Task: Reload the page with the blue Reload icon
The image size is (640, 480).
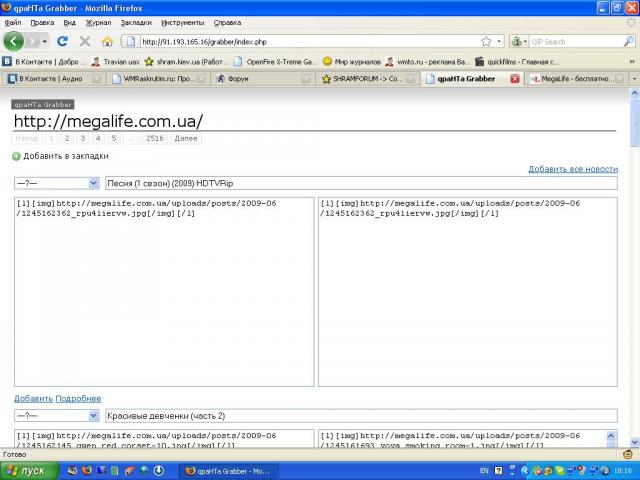Action: (x=62, y=41)
